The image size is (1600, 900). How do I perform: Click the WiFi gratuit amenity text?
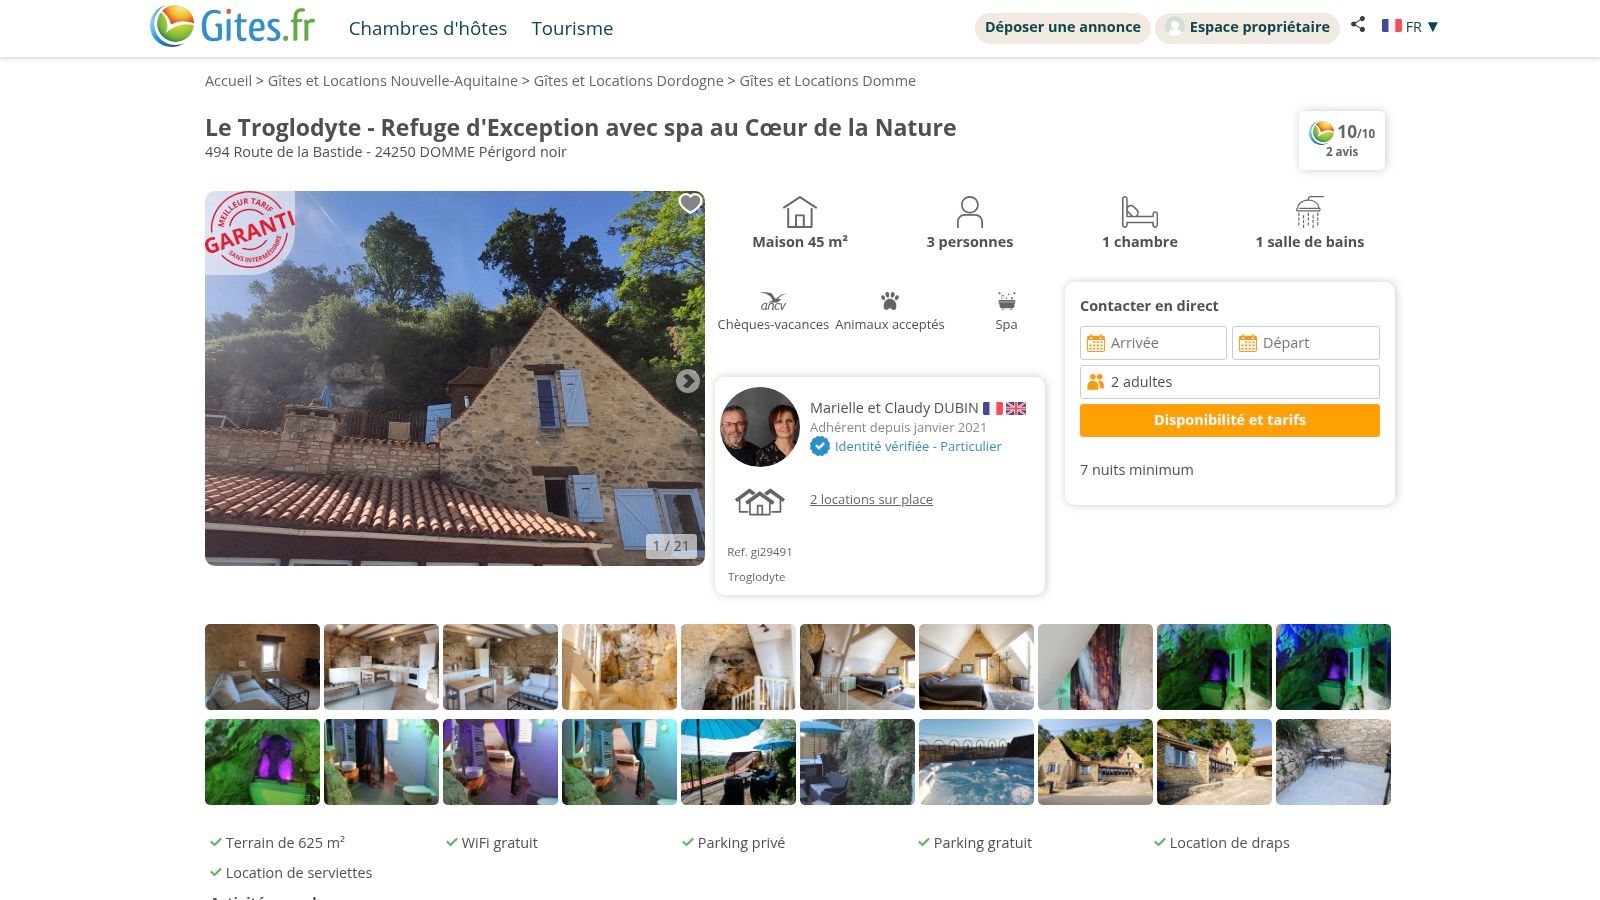coord(499,843)
